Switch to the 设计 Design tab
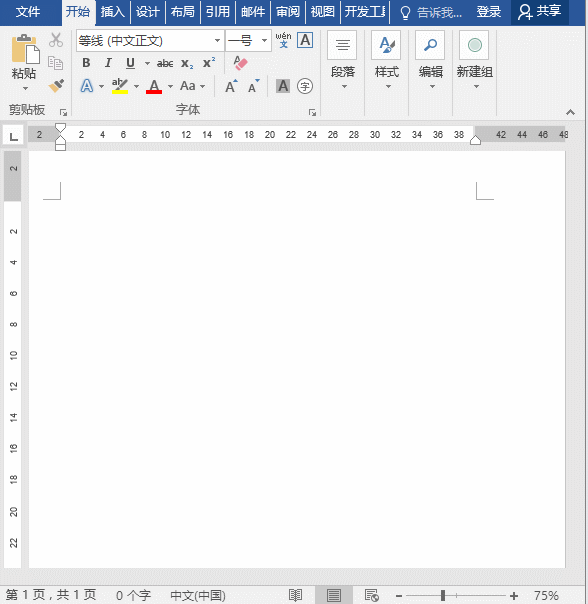The width and height of the screenshot is (588, 604). tap(148, 12)
